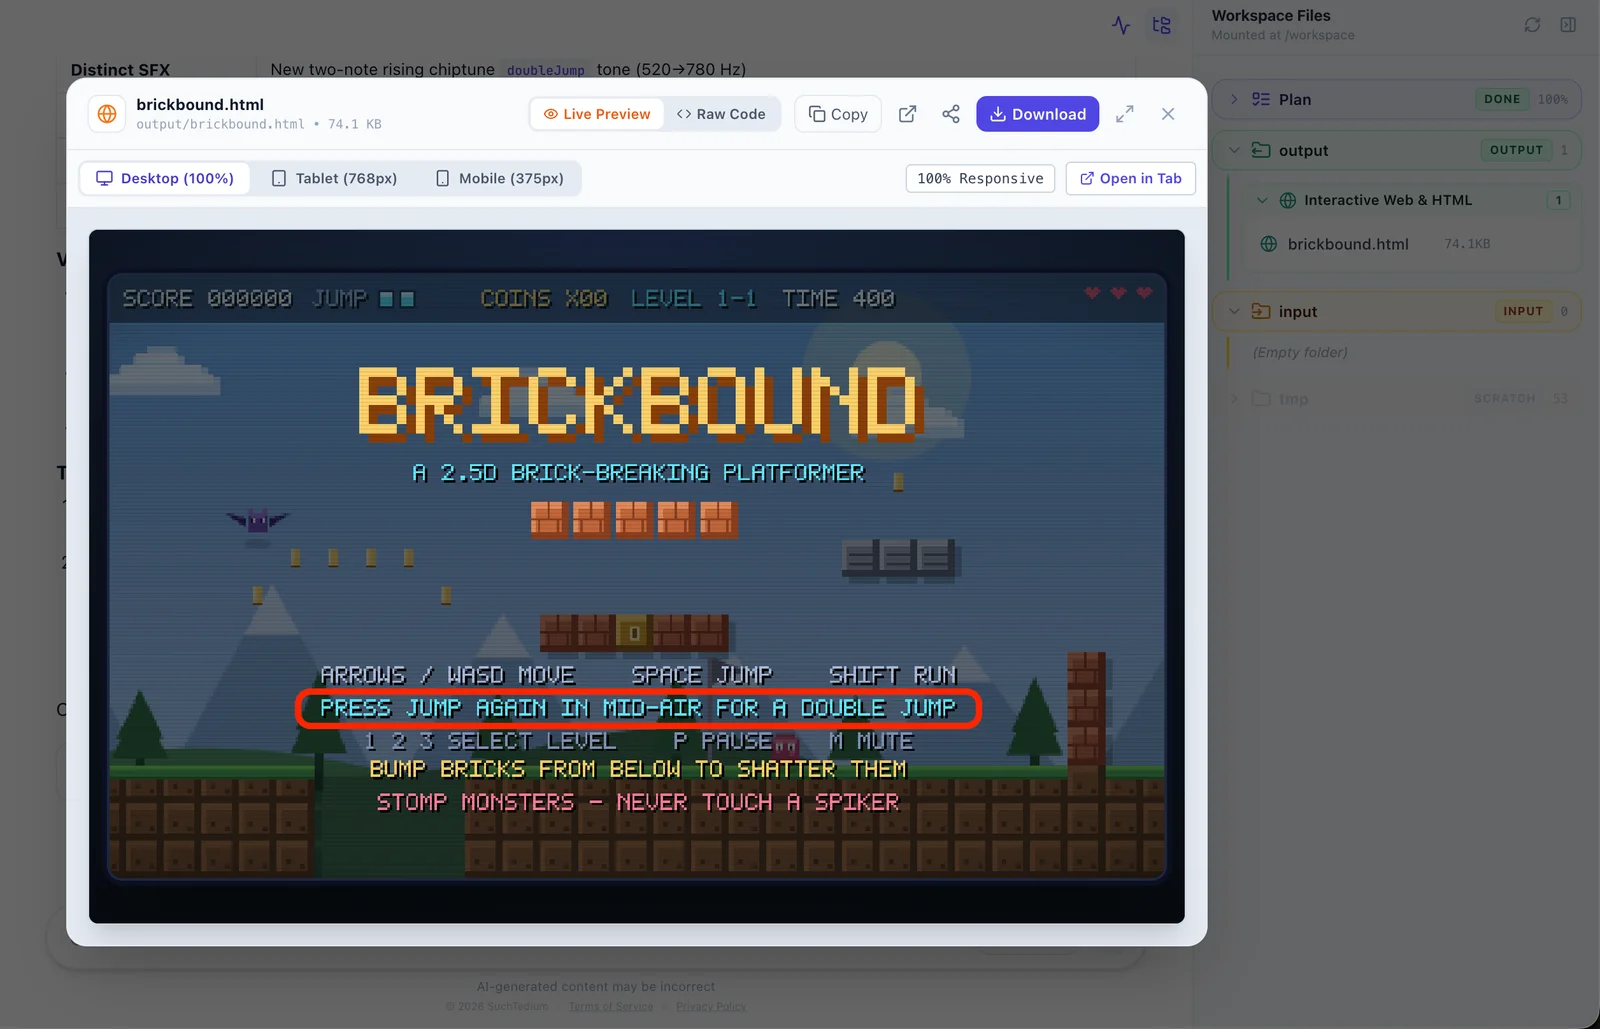Switch to Raw Code view

click(x=721, y=114)
